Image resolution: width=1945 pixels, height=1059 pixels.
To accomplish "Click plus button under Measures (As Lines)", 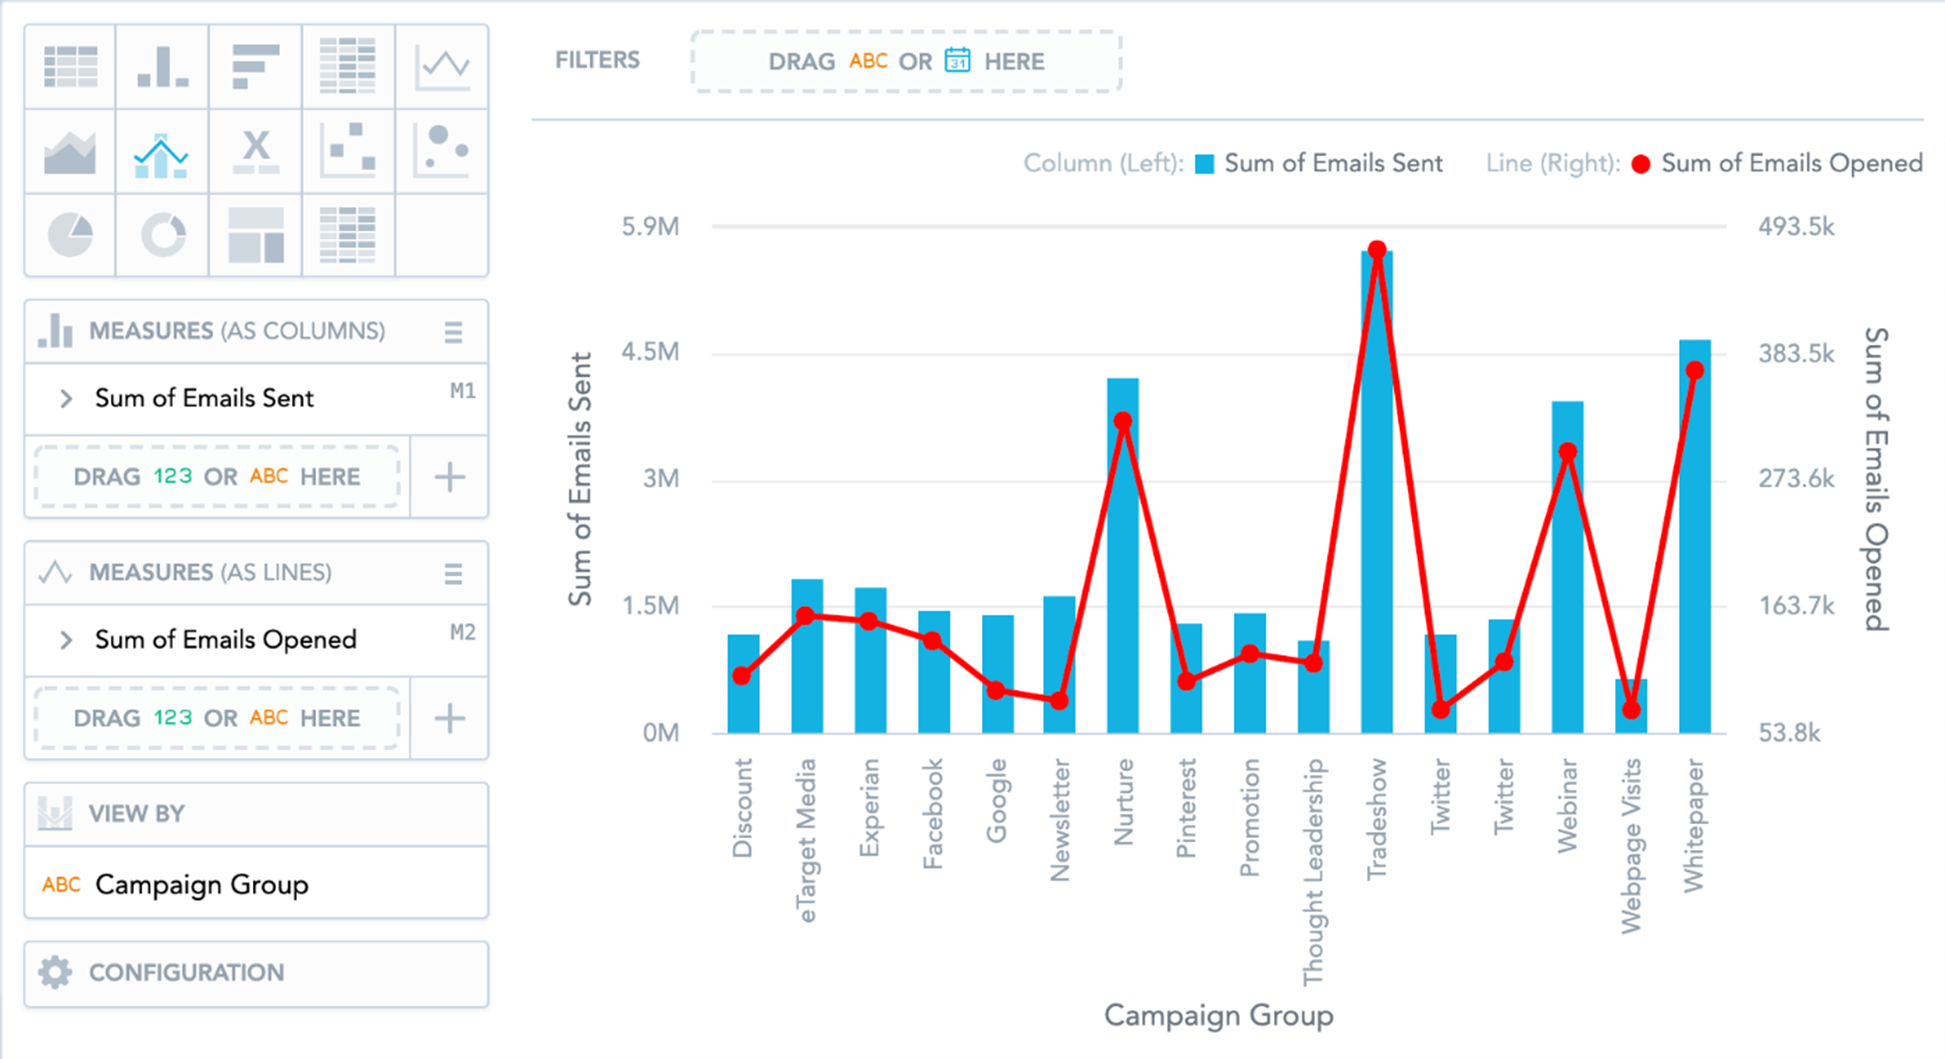I will click(449, 719).
